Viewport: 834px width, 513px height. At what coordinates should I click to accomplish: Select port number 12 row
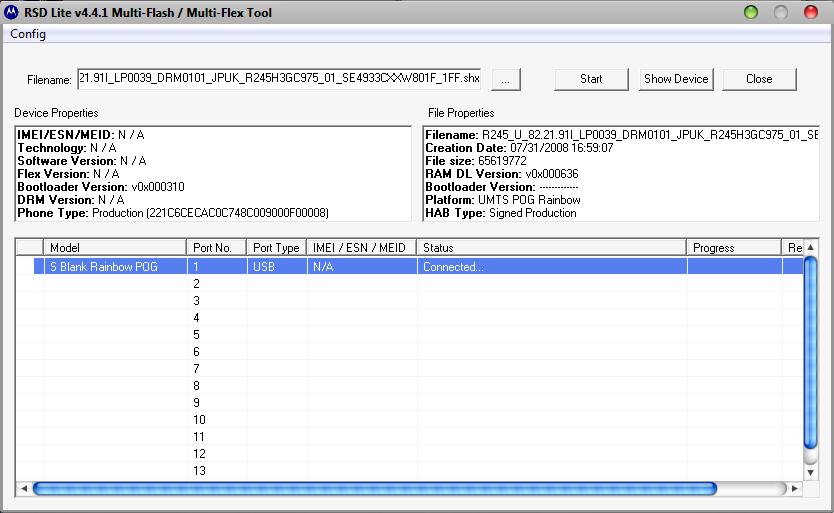[x=410, y=454]
